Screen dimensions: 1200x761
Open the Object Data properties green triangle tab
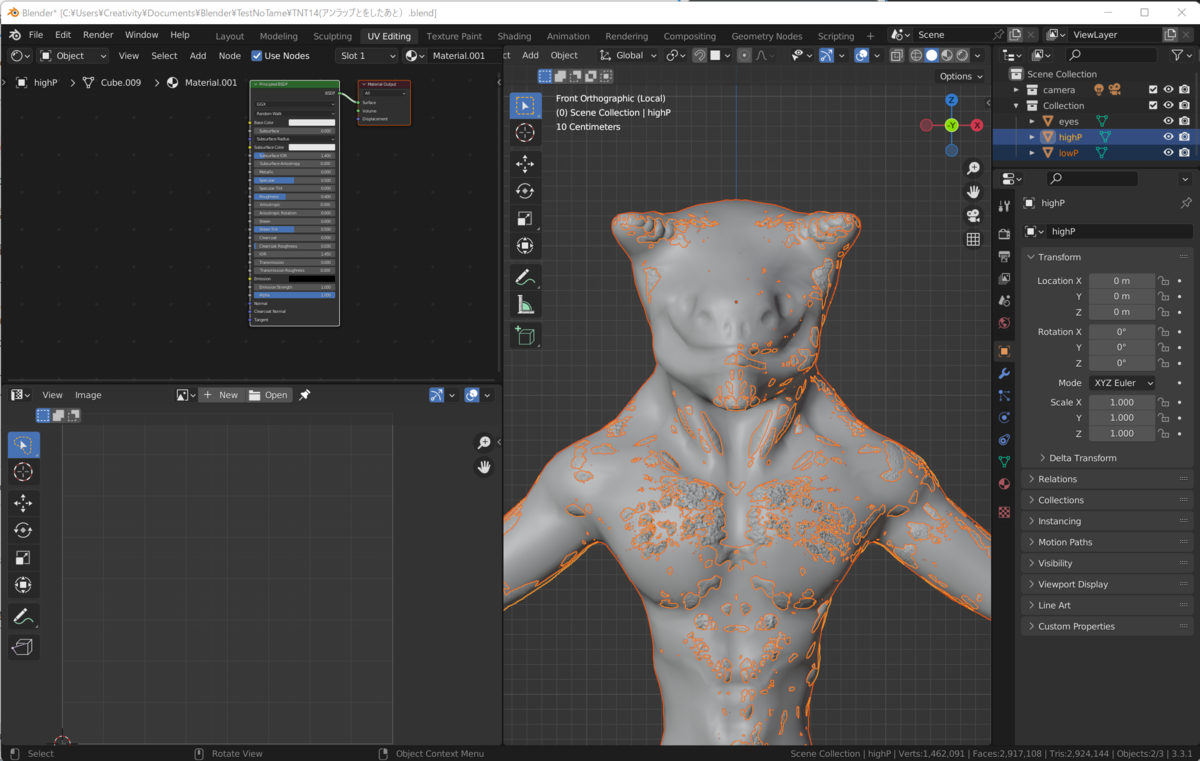tap(1004, 461)
